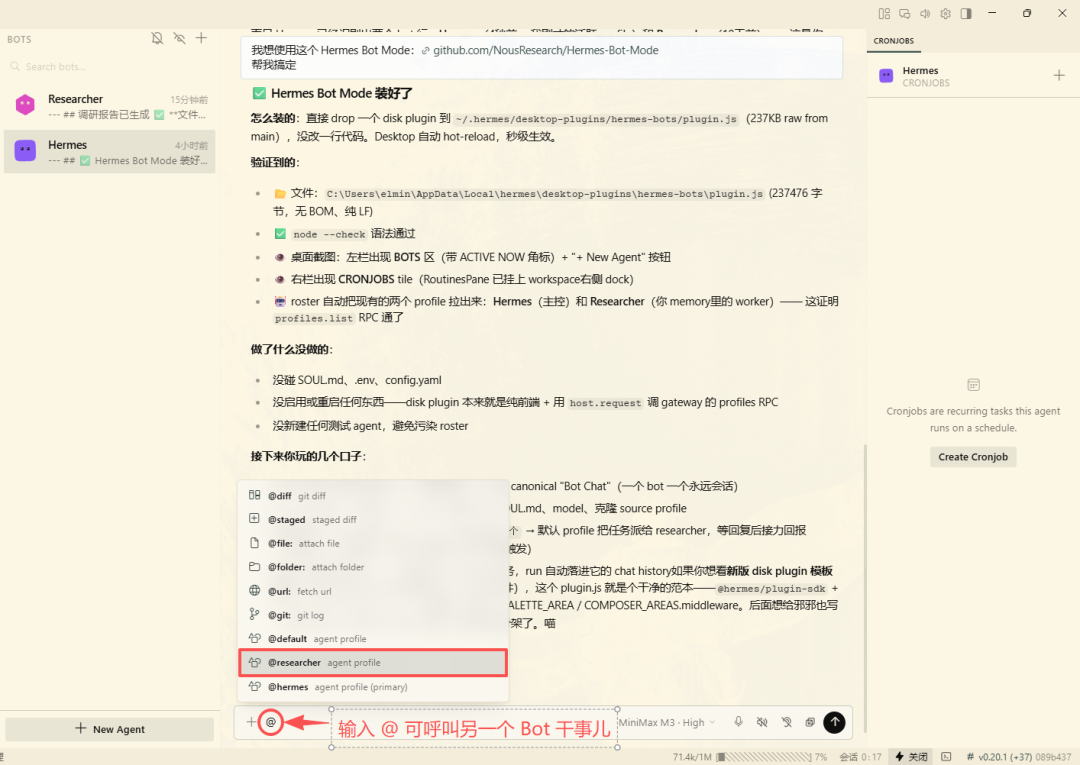Click the stacked copy icon in composer

[810, 722]
